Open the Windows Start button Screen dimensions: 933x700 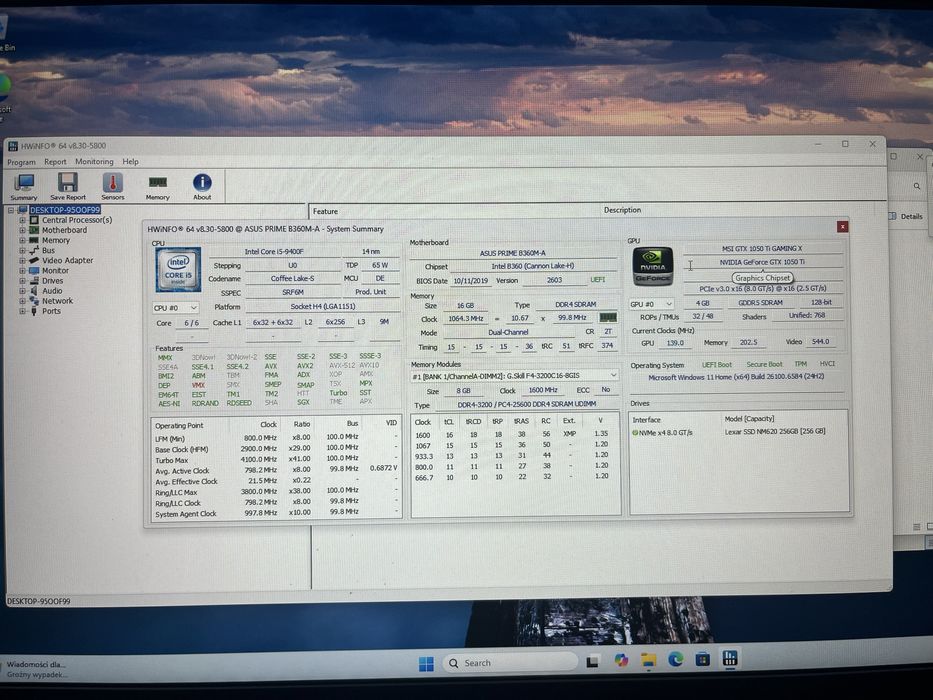tap(426, 663)
